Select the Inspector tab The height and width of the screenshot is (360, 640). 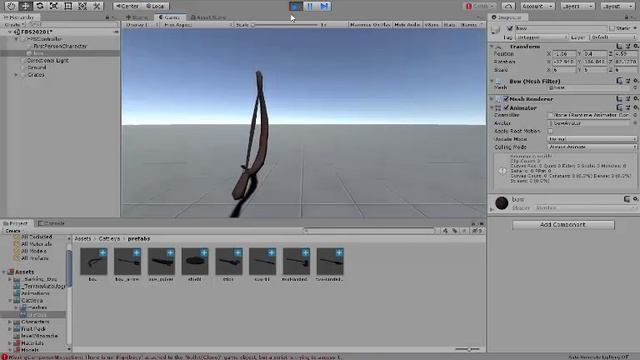[x=507, y=18]
